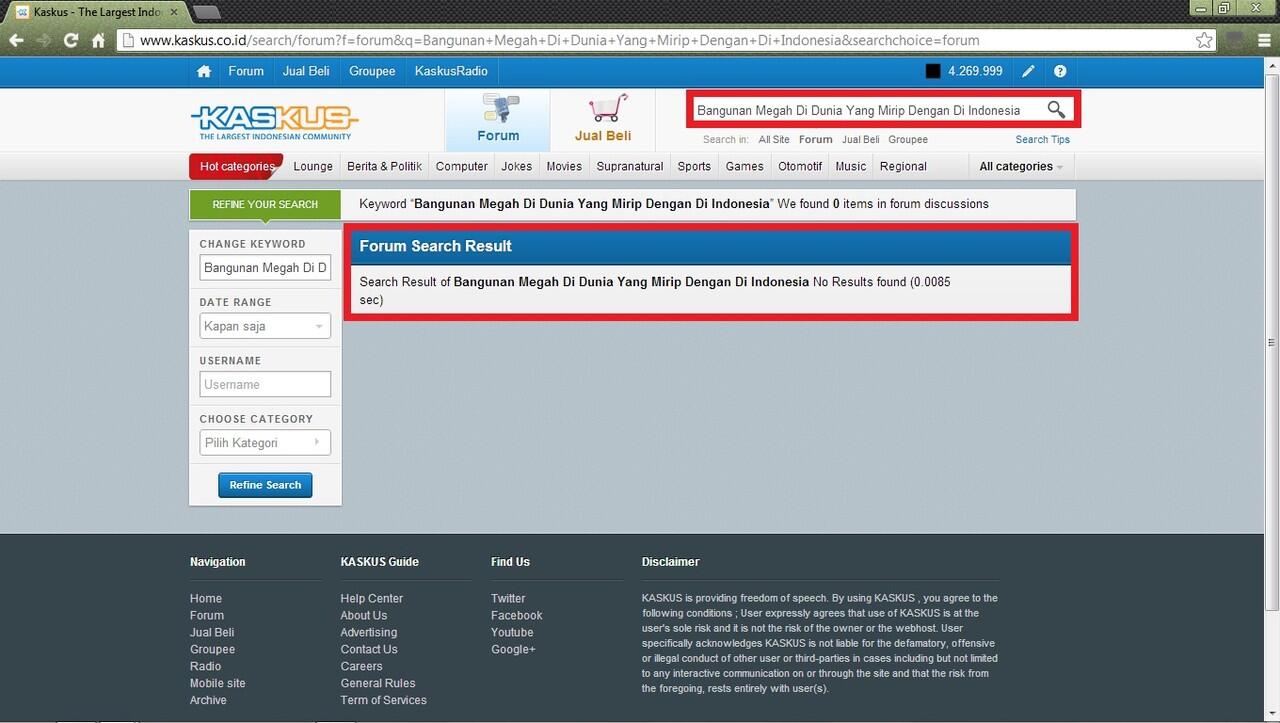1280x723 pixels.
Task: Open Regional category
Action: coord(903,166)
